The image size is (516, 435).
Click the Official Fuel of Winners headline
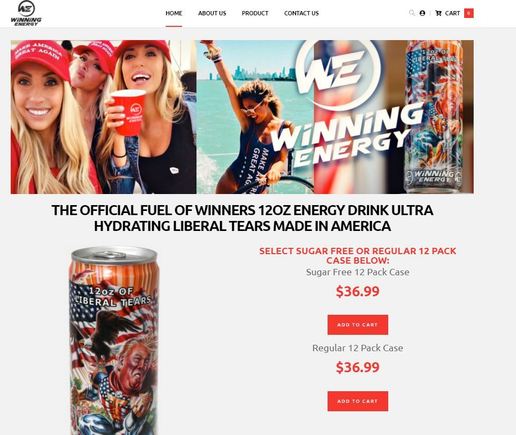[x=242, y=218]
